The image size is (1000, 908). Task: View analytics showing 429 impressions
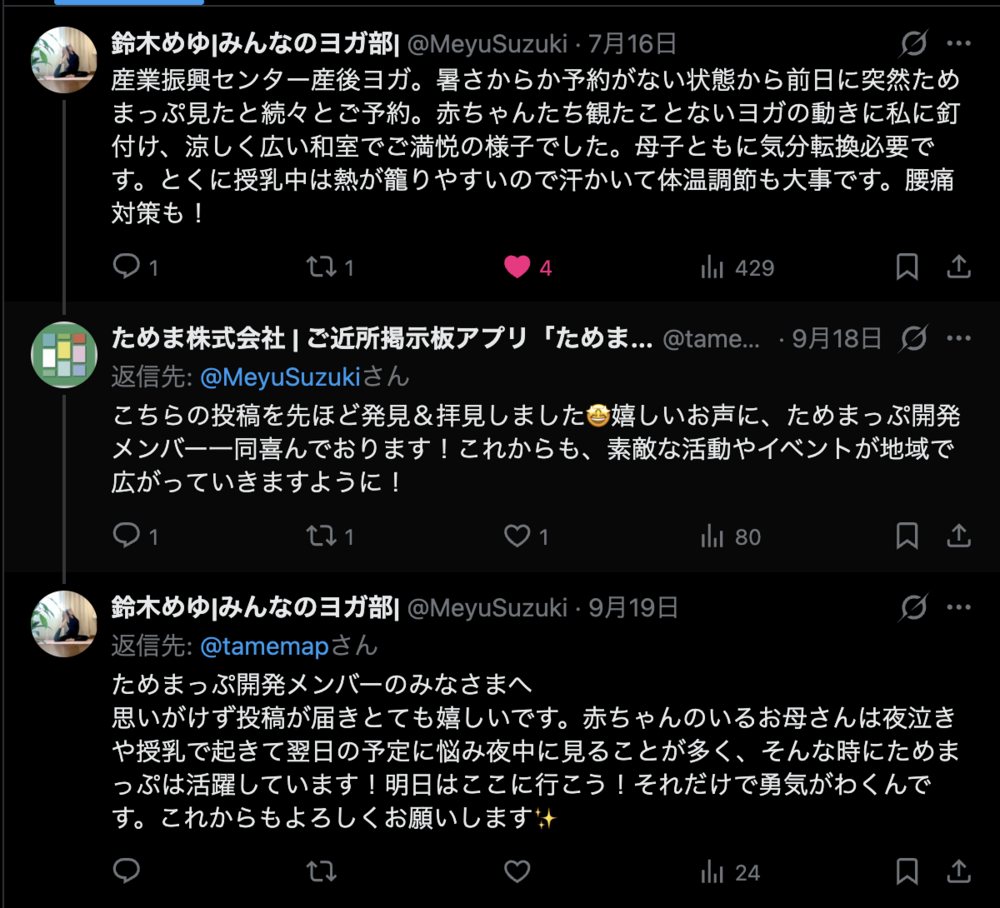coord(737,268)
